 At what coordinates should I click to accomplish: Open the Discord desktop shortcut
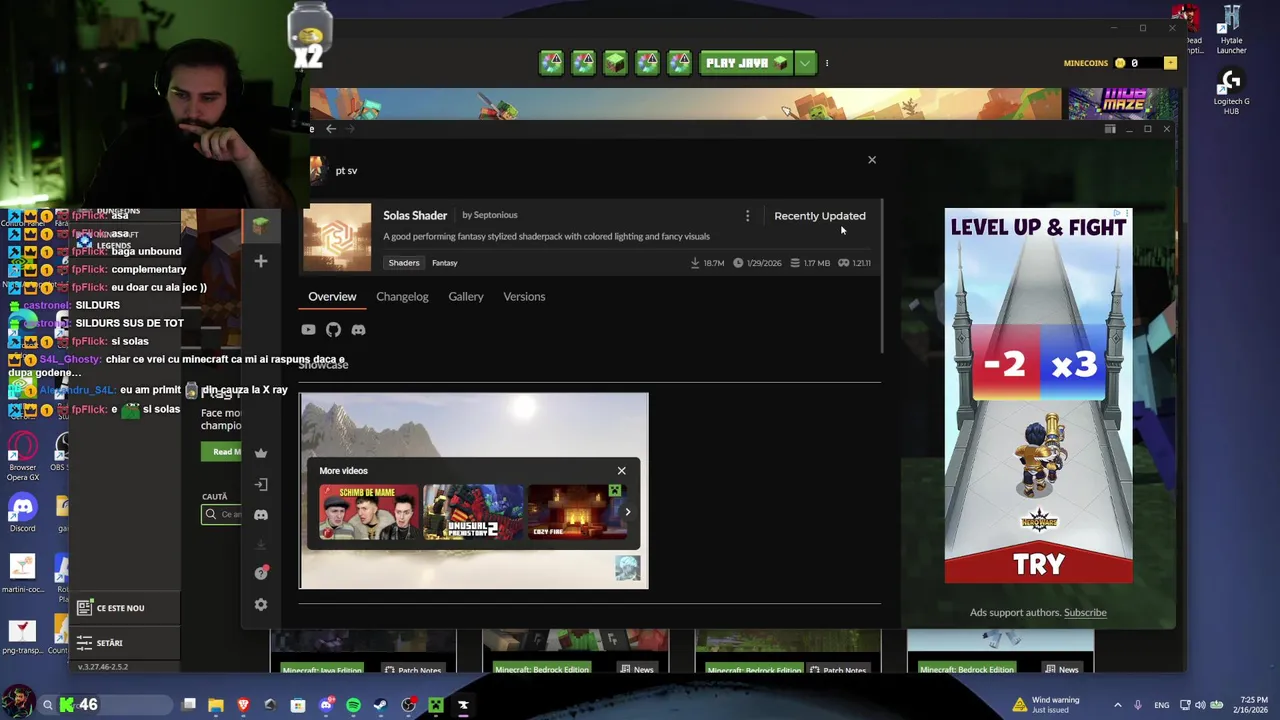[22, 514]
